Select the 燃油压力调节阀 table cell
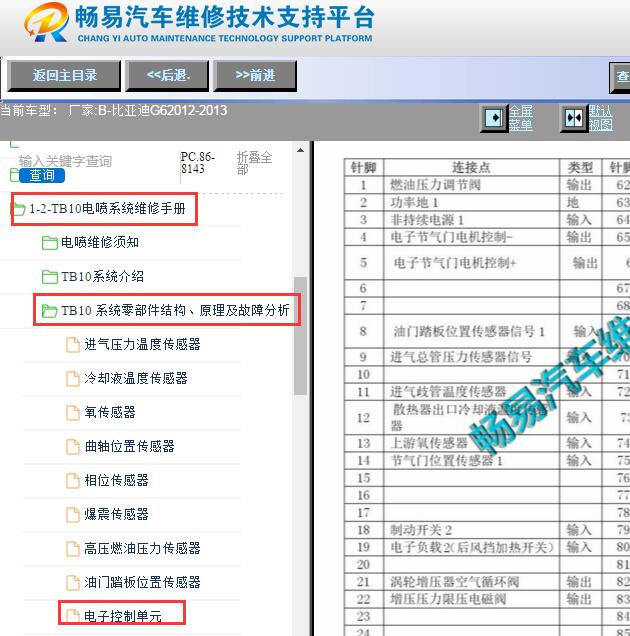The image size is (630, 636). click(471, 185)
